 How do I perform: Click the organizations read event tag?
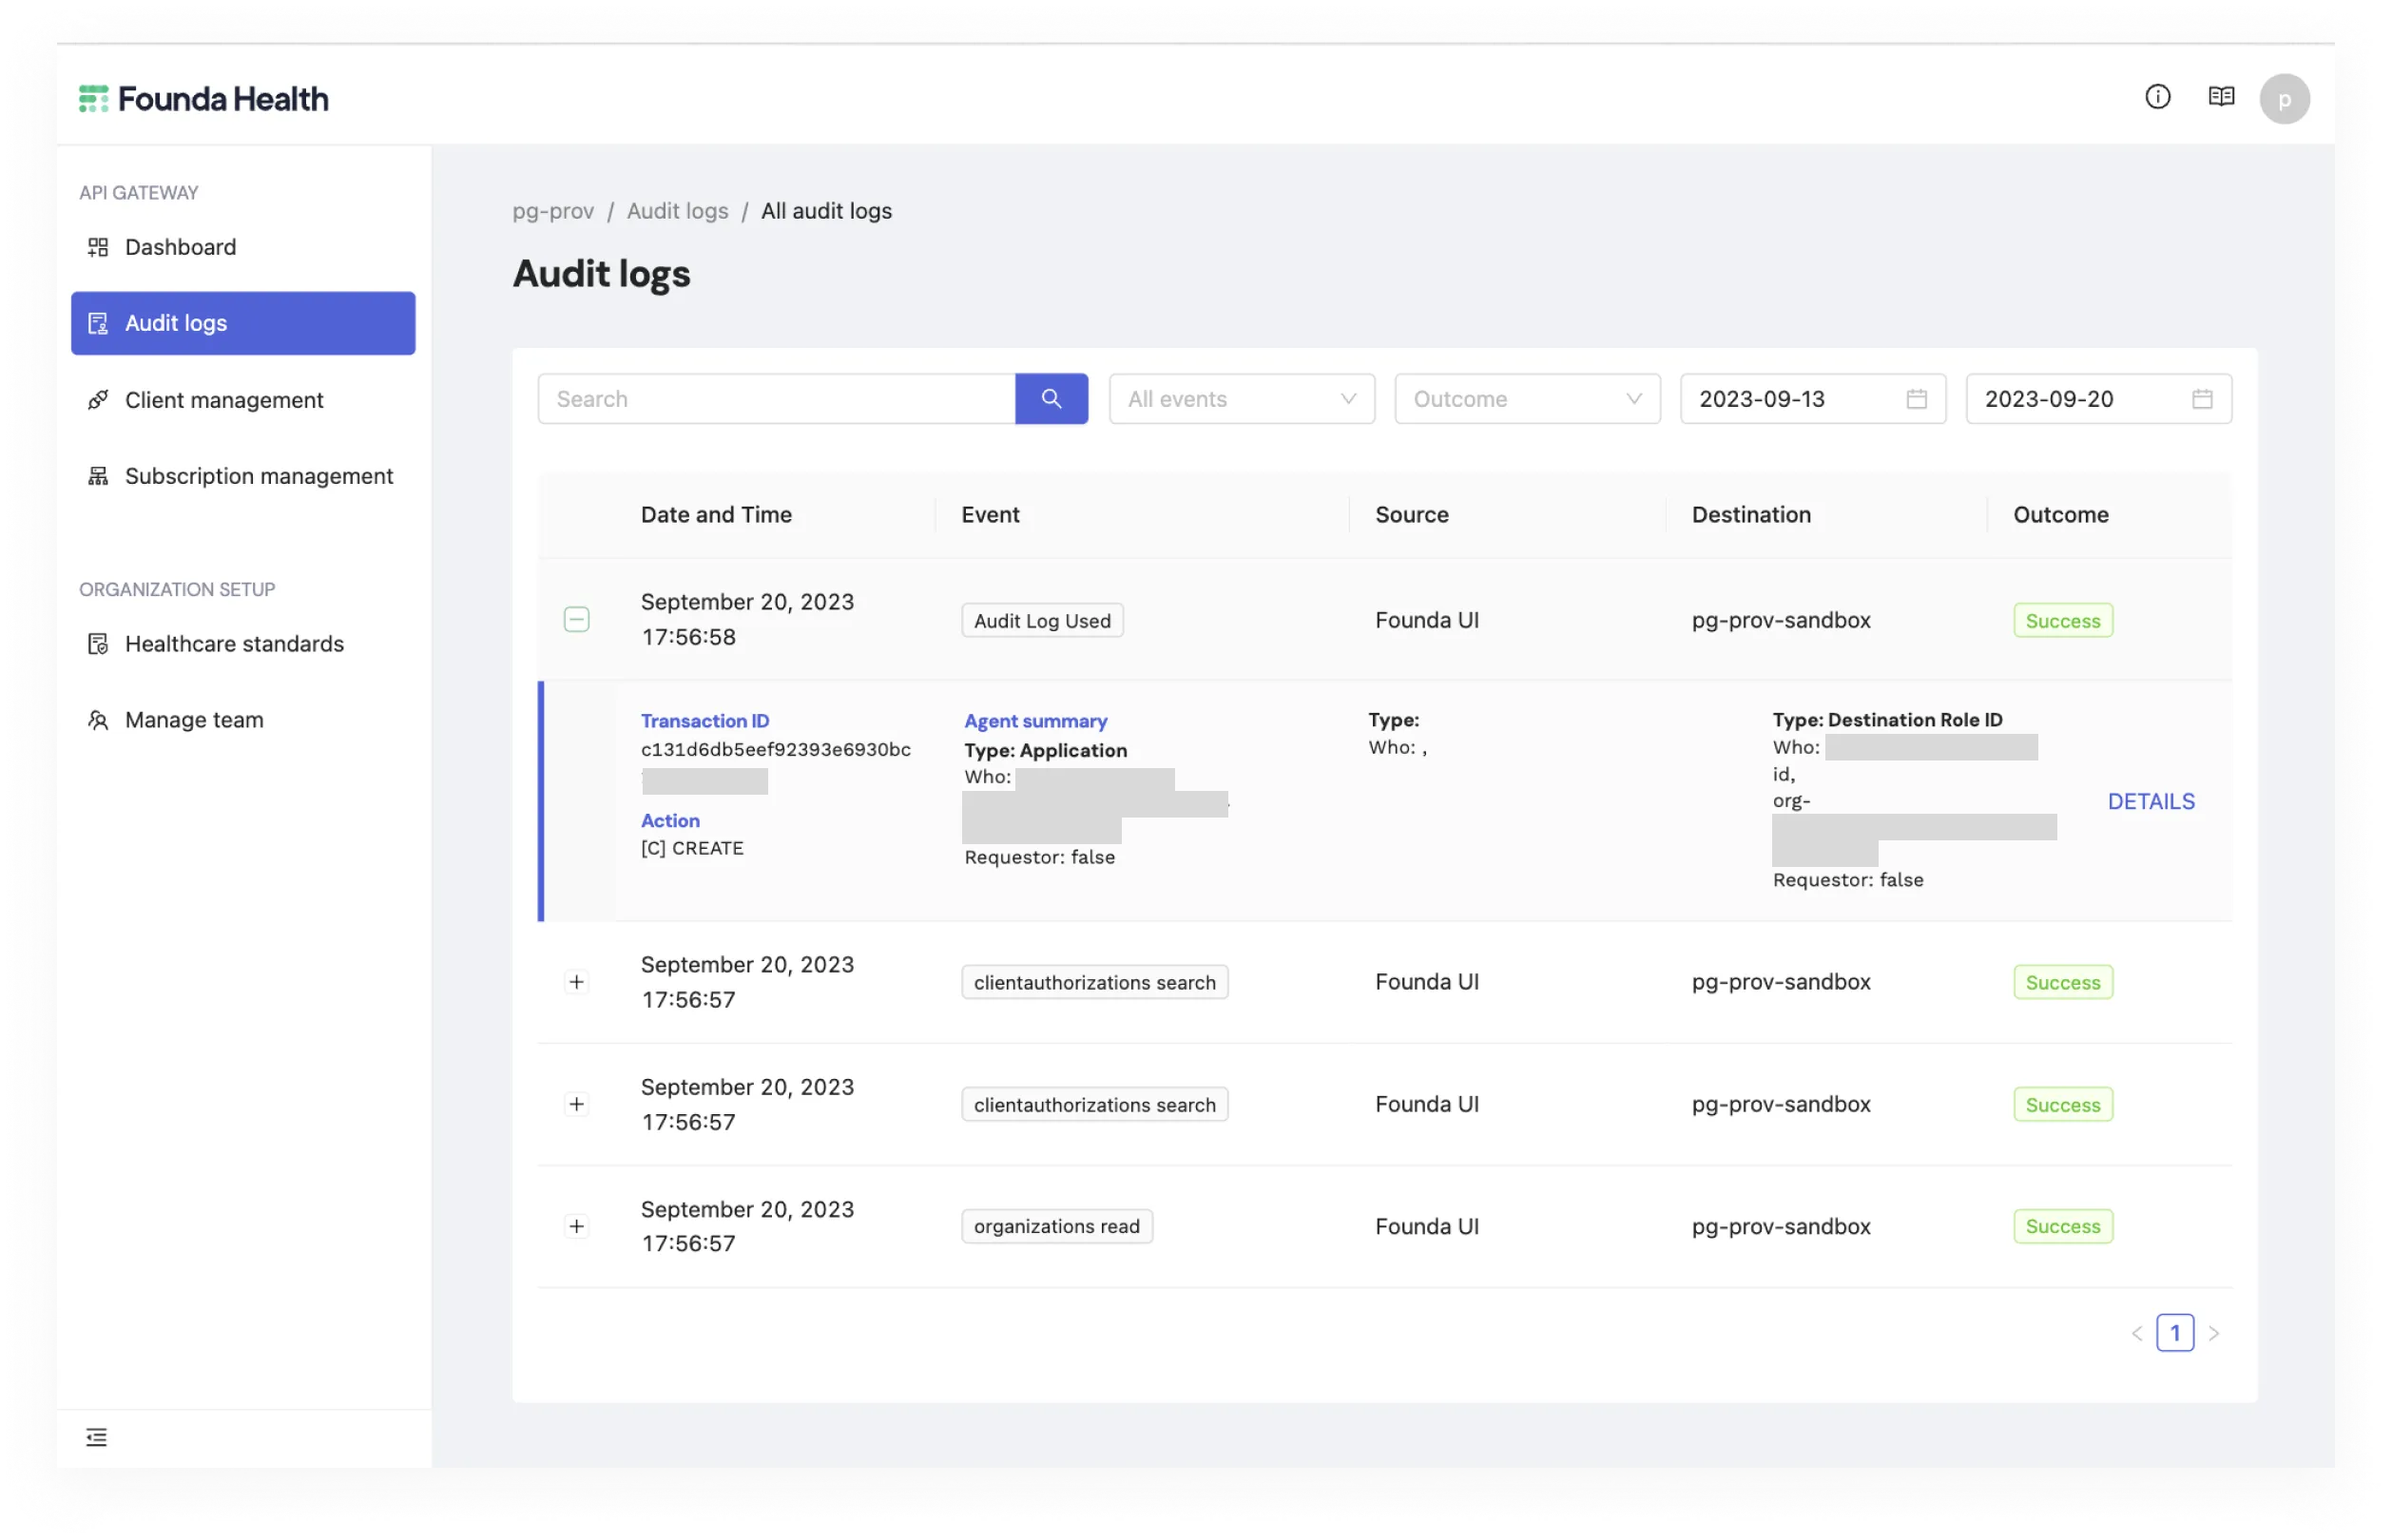(x=1056, y=1226)
